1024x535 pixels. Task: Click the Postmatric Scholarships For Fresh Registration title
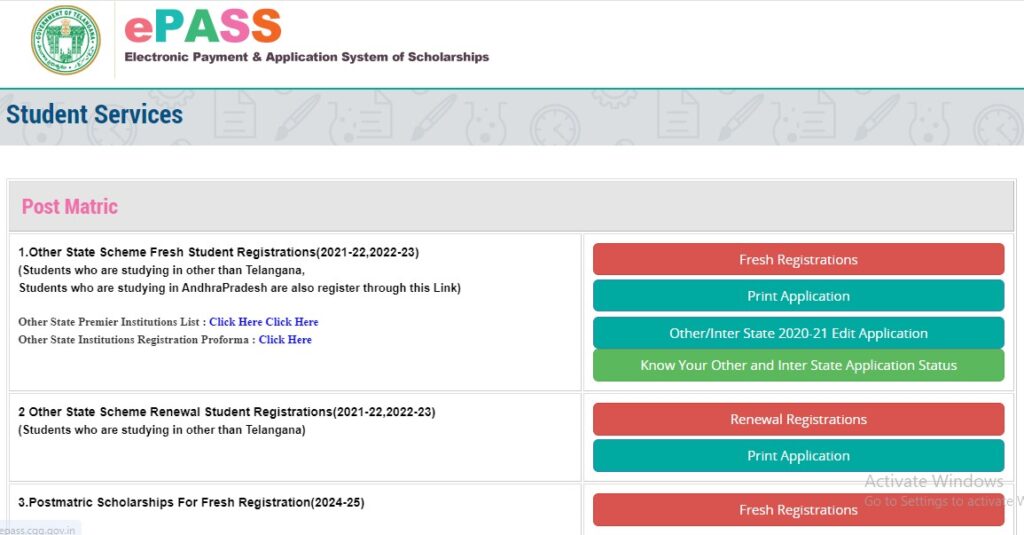point(191,502)
